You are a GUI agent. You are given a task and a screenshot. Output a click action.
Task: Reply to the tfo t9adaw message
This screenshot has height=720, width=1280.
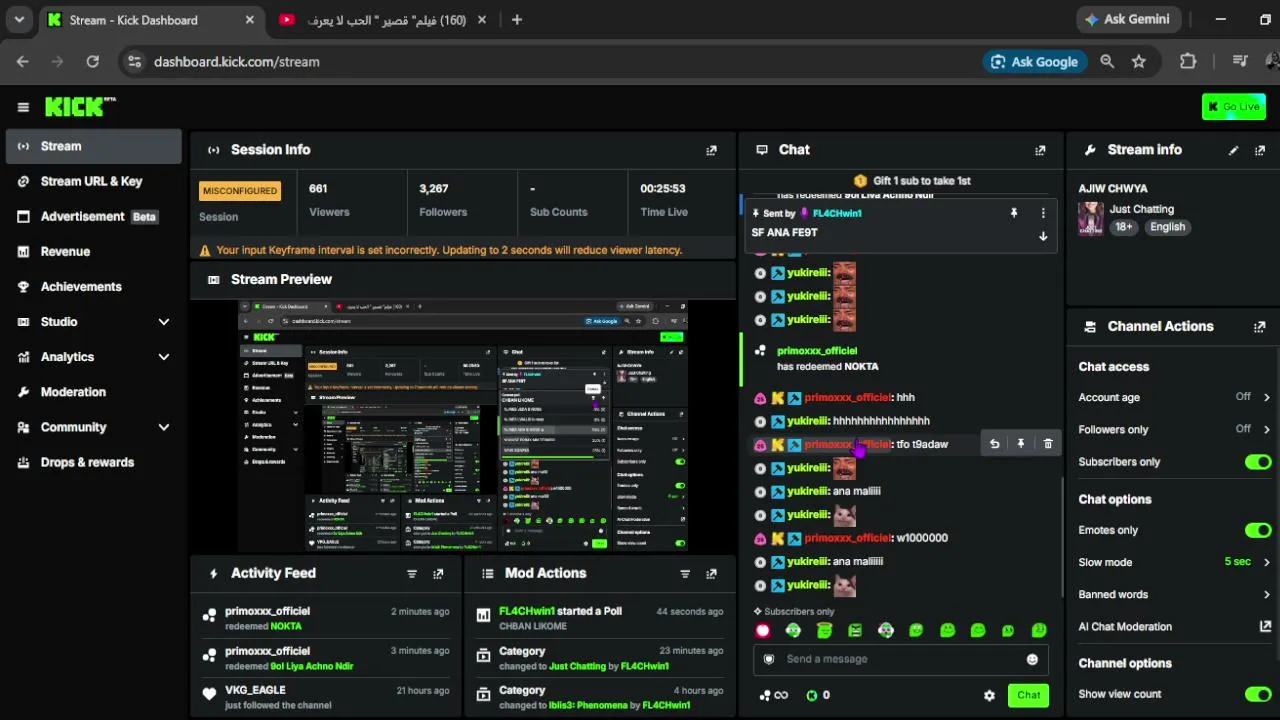click(x=994, y=444)
